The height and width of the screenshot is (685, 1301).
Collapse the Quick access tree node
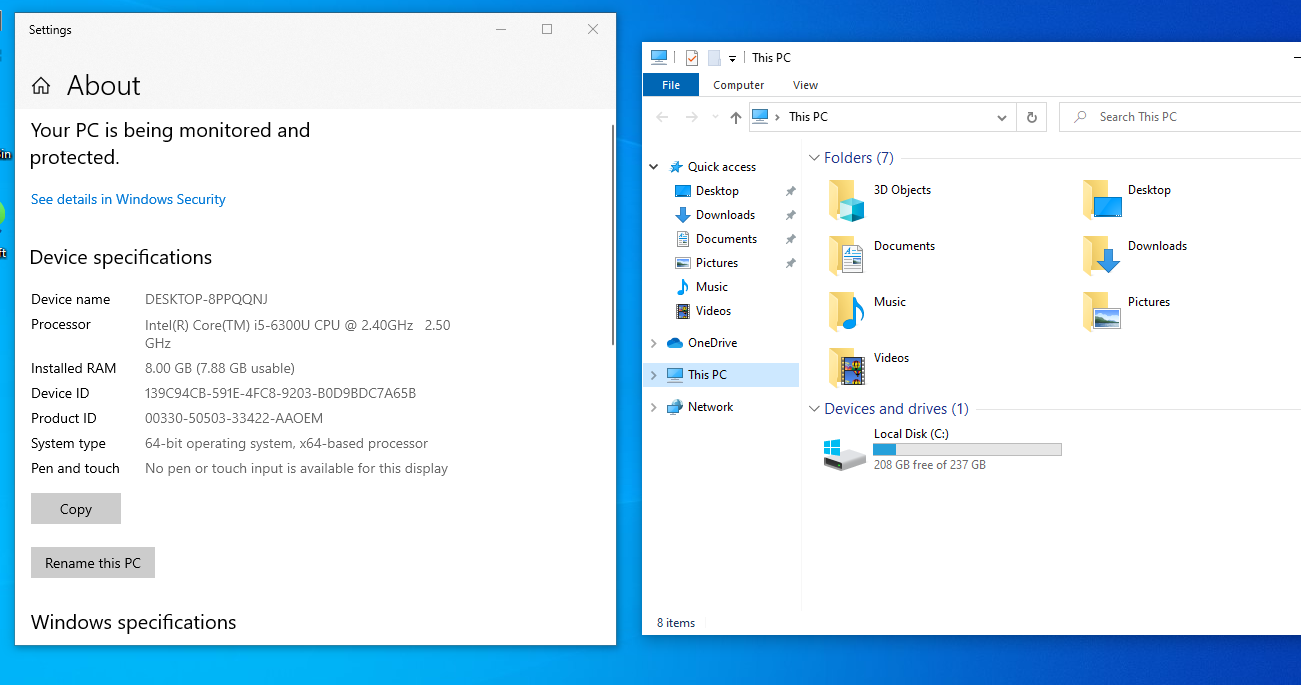[654, 167]
